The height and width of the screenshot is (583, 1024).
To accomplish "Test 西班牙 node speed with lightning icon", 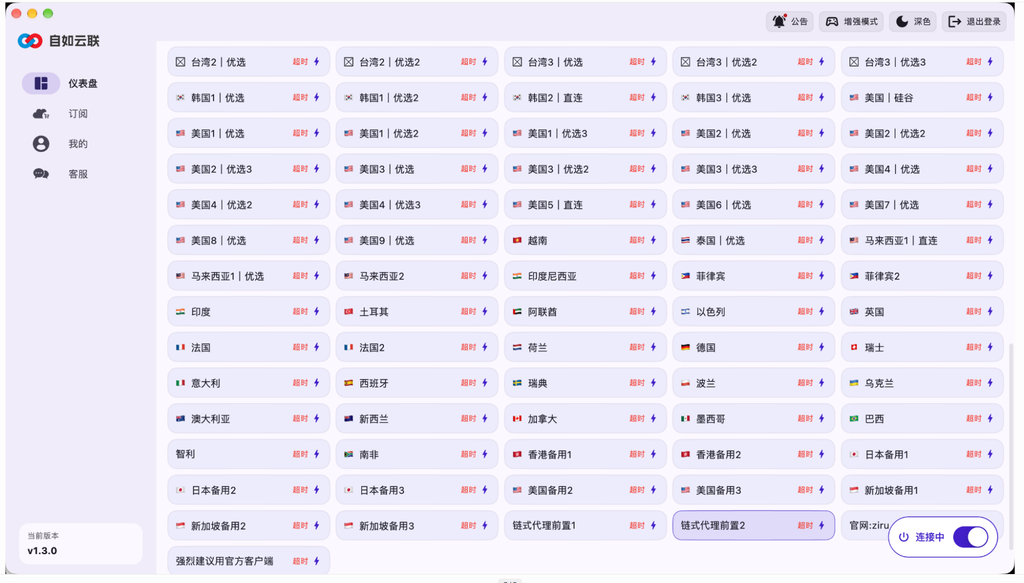I will pos(485,383).
